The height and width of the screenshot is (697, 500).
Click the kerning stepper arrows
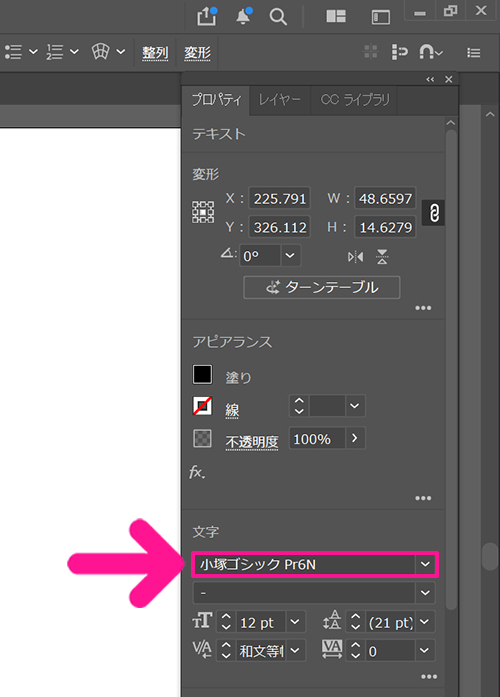pos(226,651)
